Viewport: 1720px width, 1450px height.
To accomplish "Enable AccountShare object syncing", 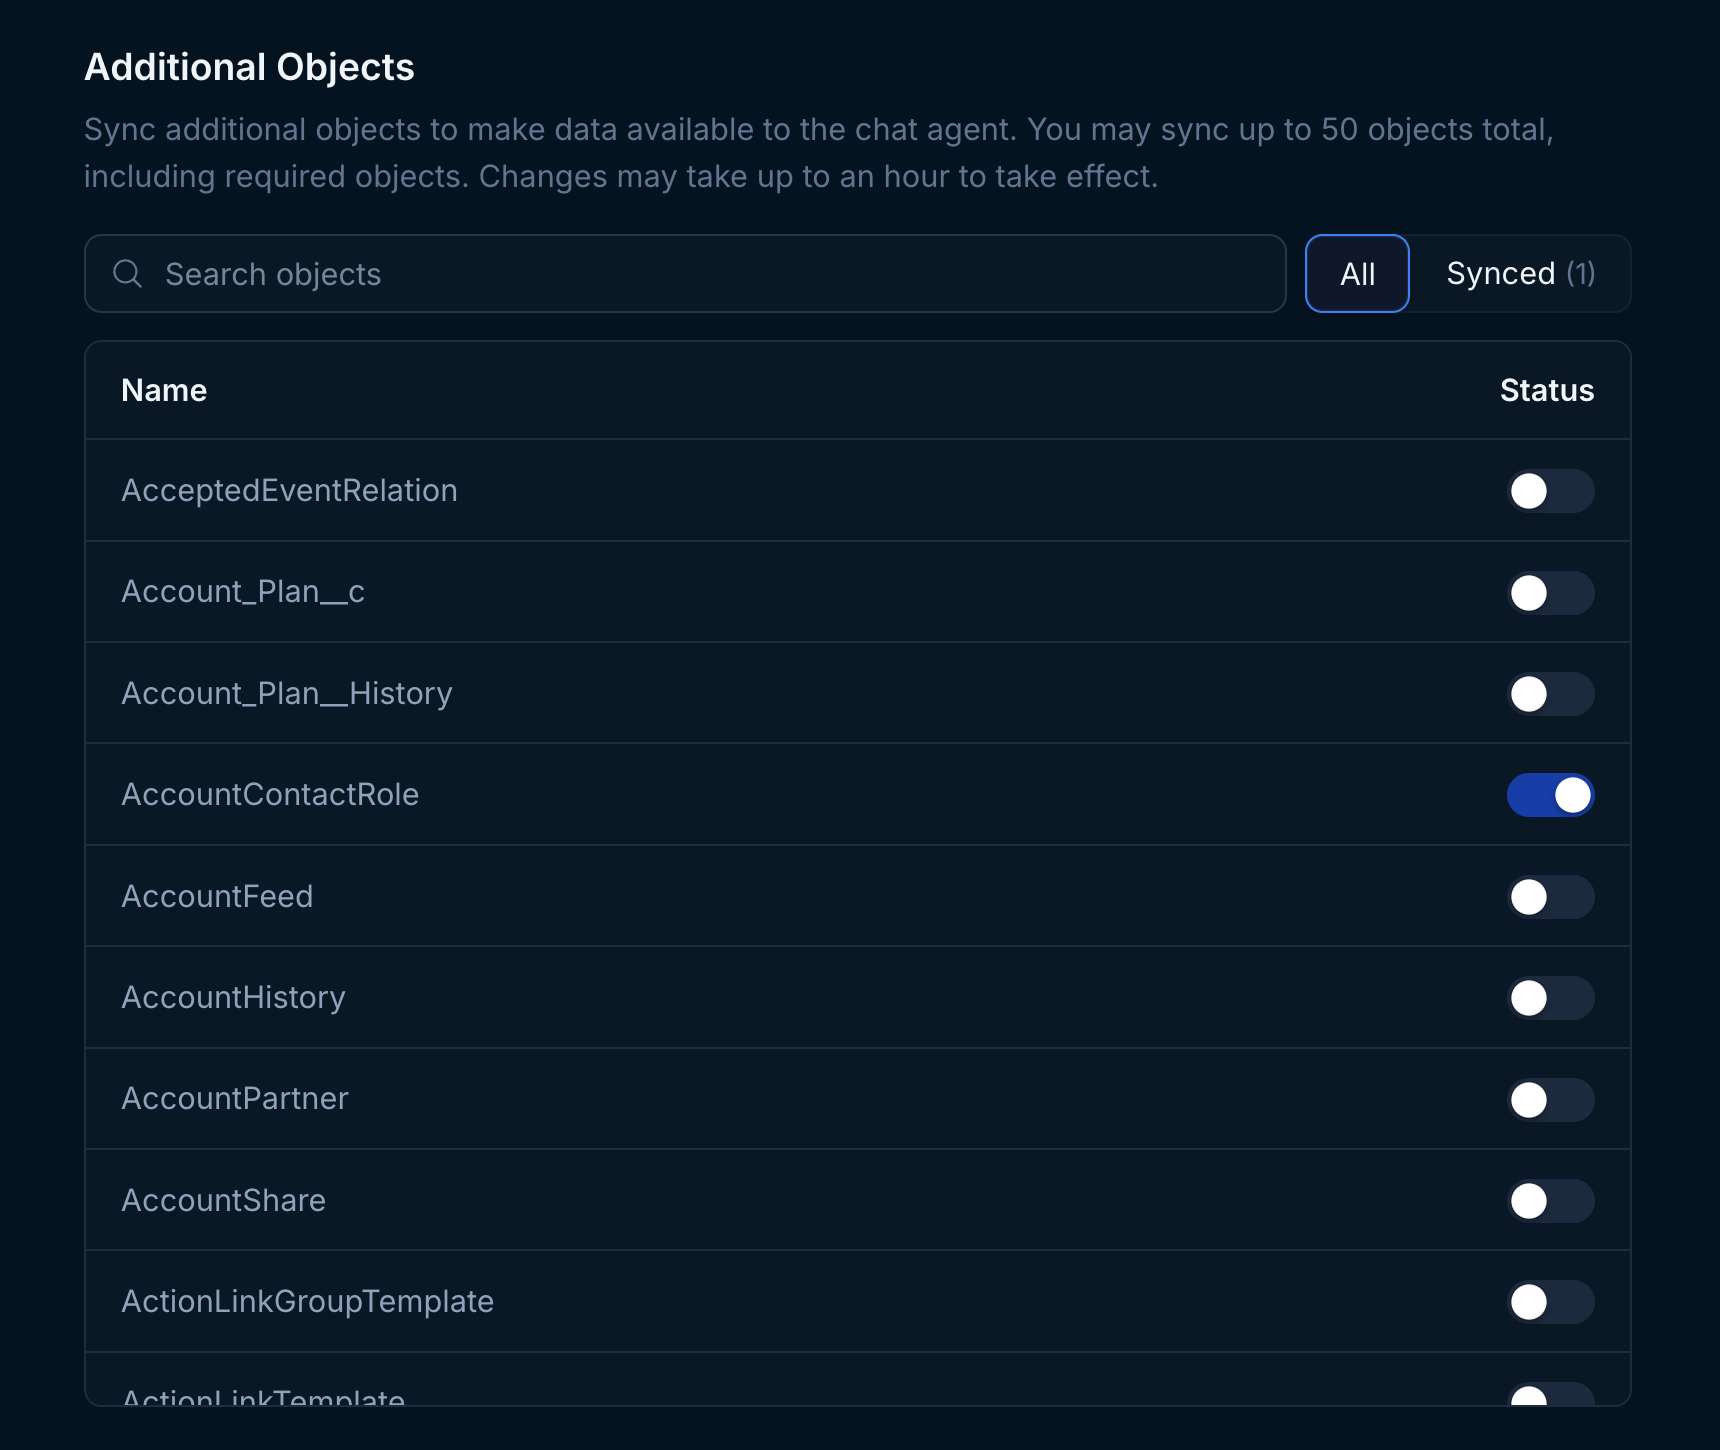I will coord(1550,1200).
